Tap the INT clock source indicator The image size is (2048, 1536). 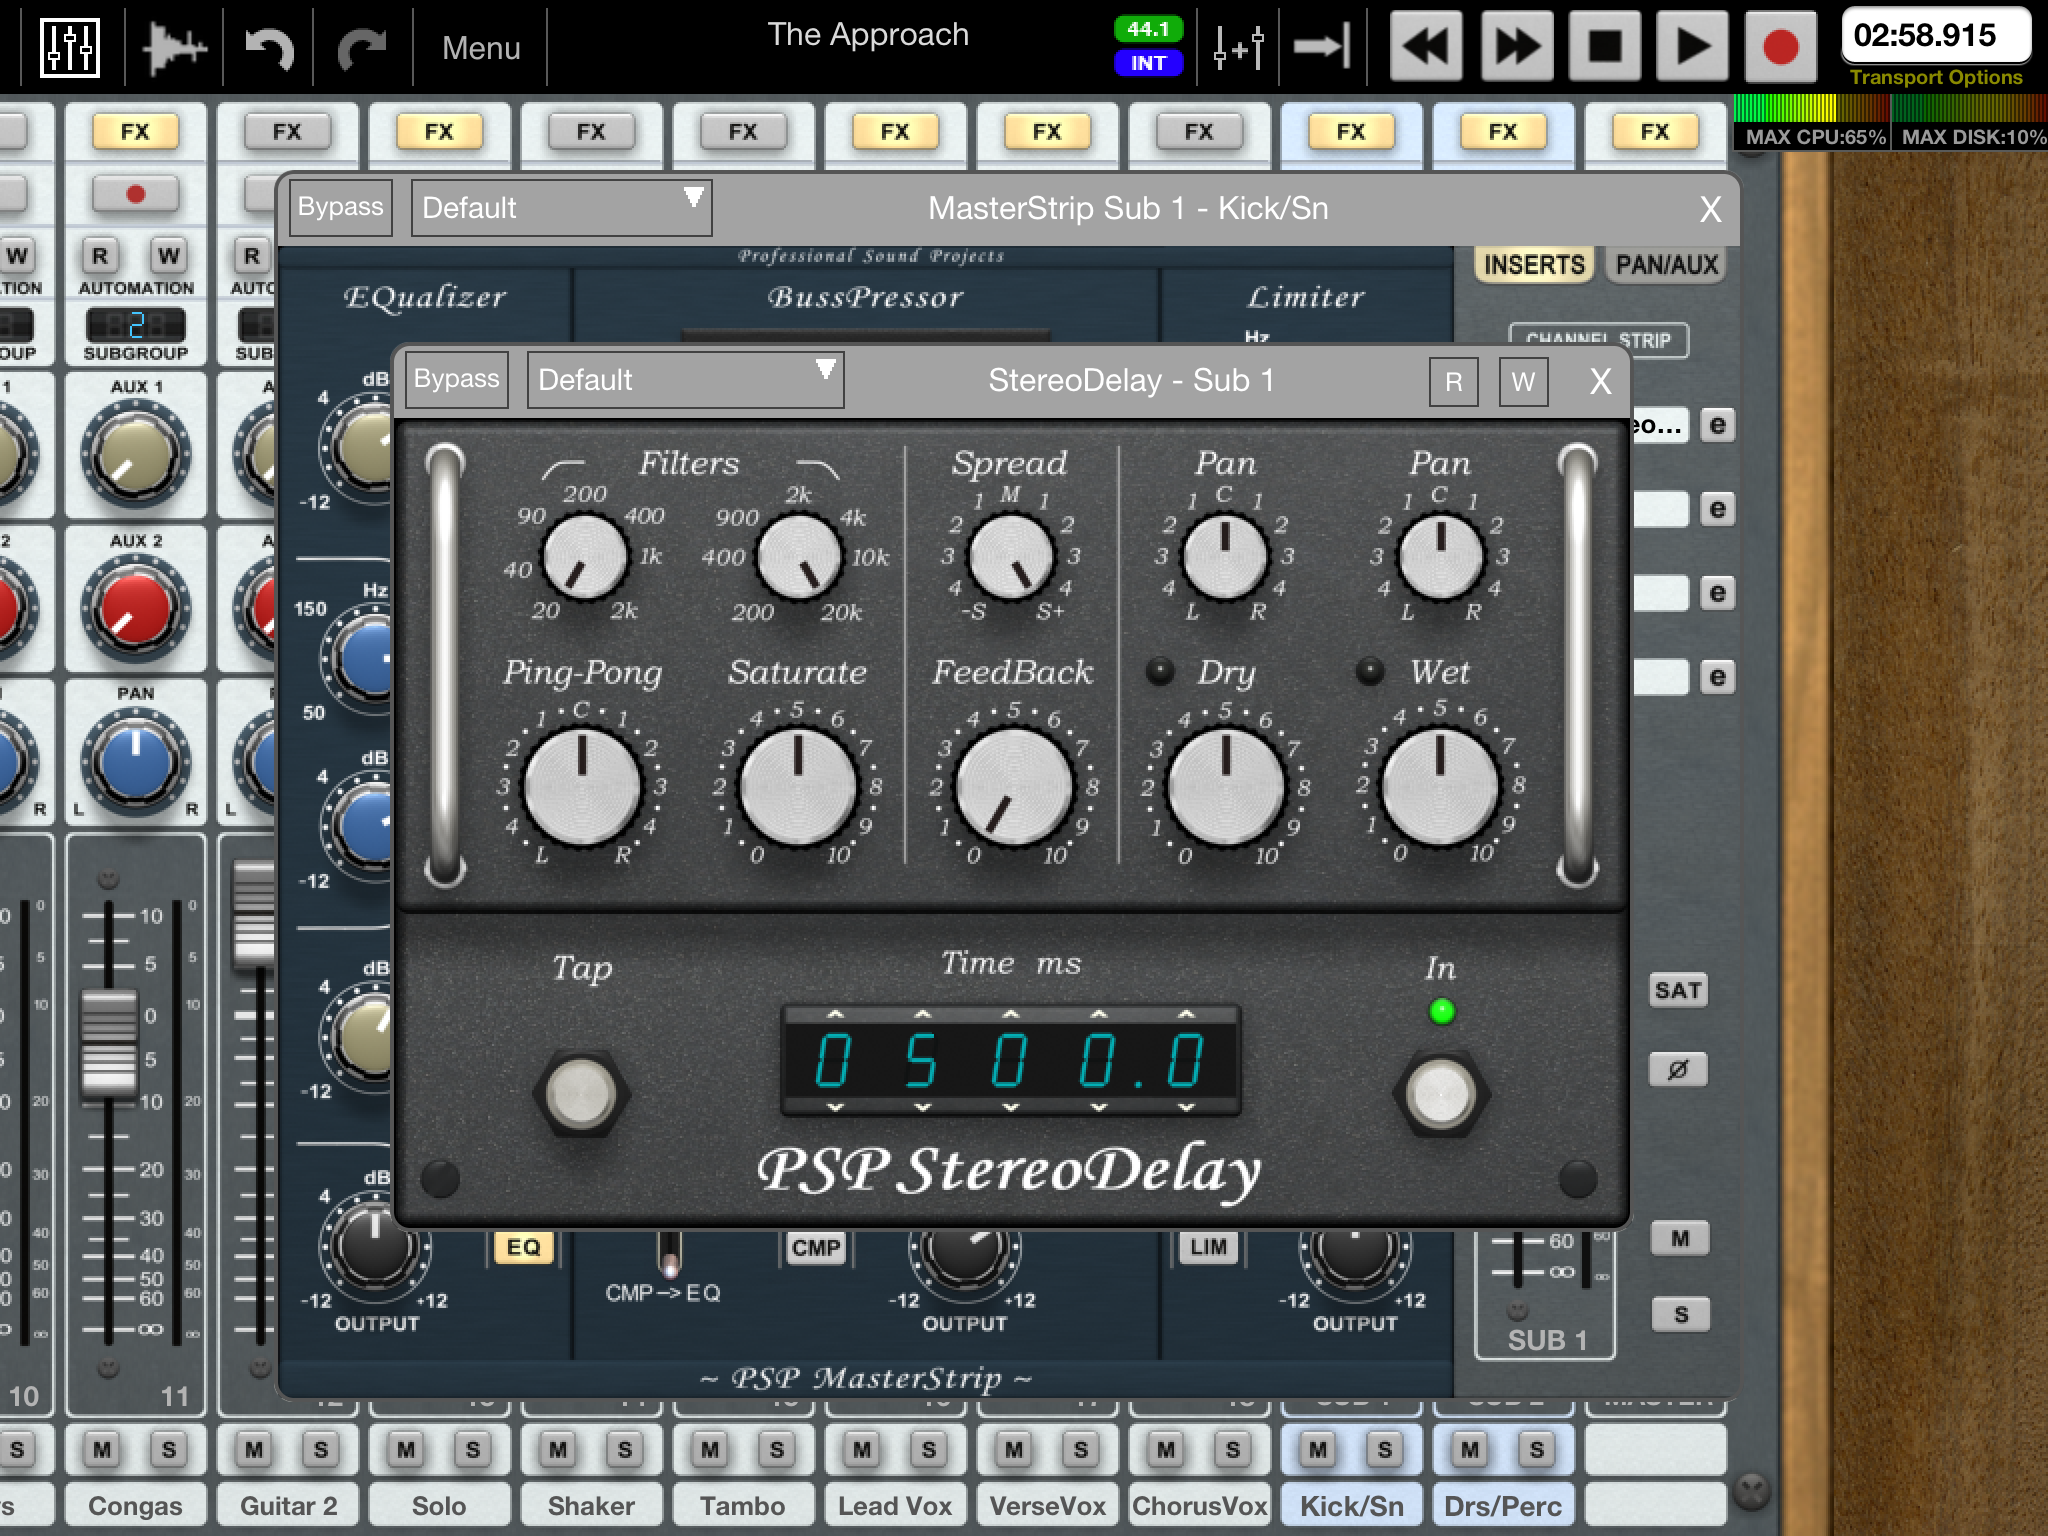coord(1148,63)
